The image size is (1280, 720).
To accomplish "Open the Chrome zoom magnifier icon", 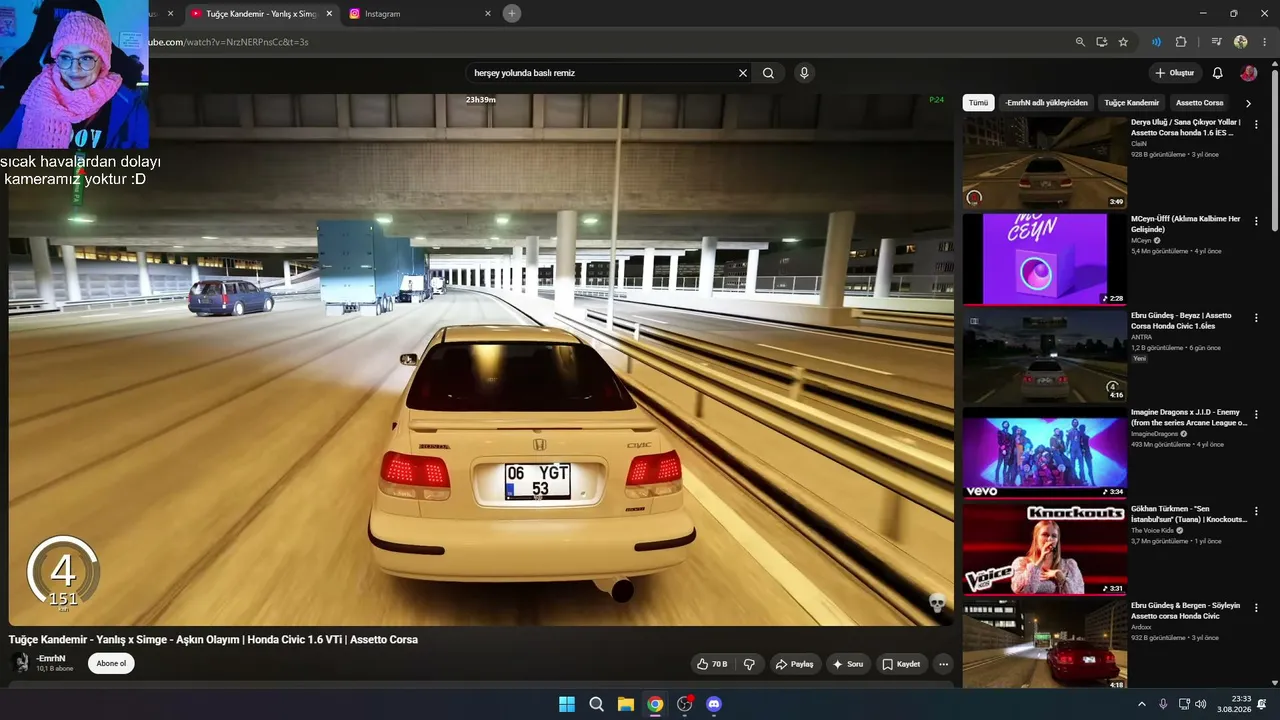I will point(1080,42).
